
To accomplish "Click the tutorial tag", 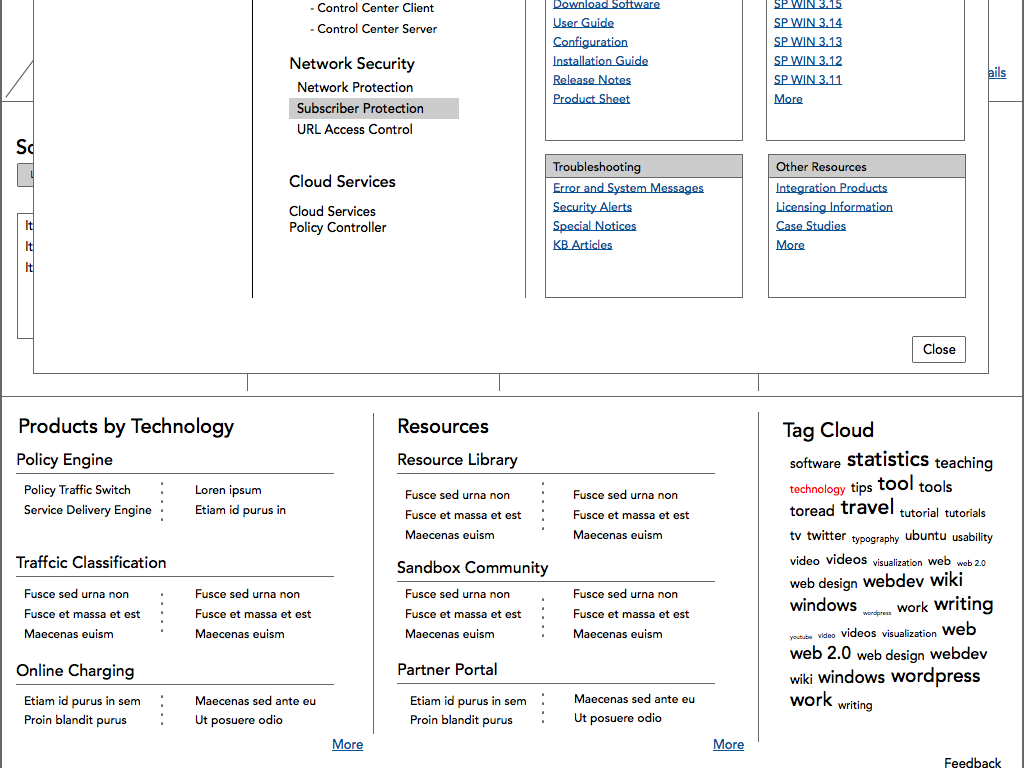I will coord(919,513).
